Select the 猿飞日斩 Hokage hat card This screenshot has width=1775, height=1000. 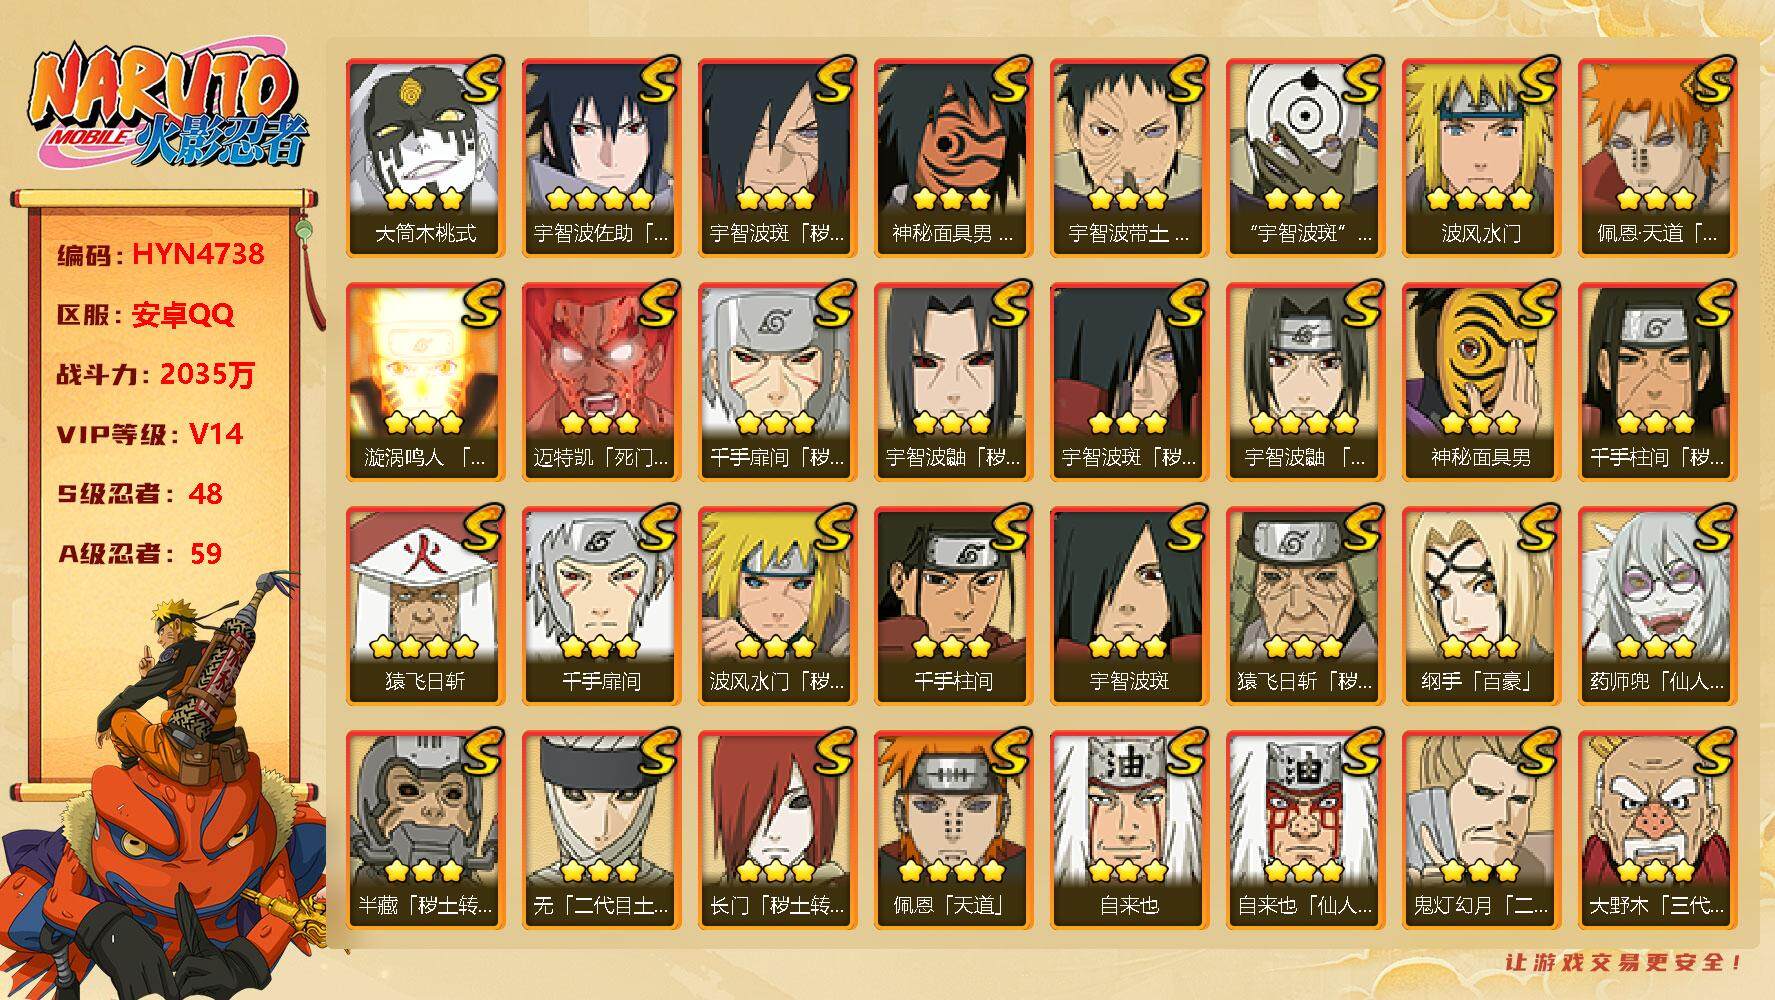425,606
